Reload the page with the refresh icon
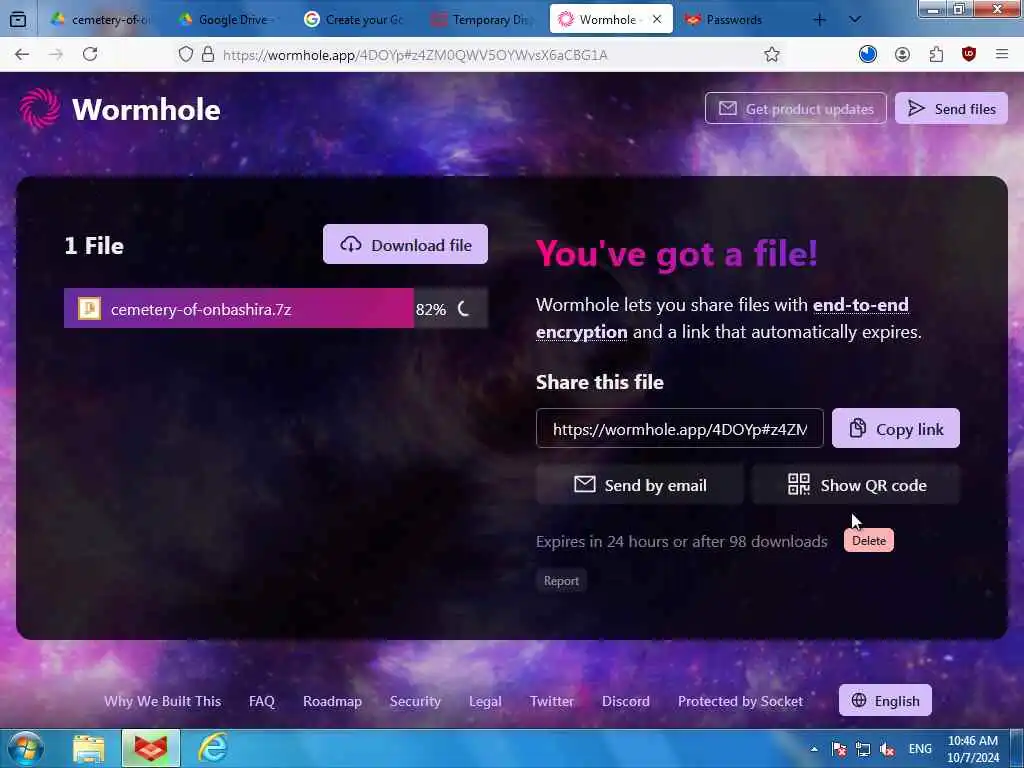Image resolution: width=1024 pixels, height=768 pixels. point(90,54)
